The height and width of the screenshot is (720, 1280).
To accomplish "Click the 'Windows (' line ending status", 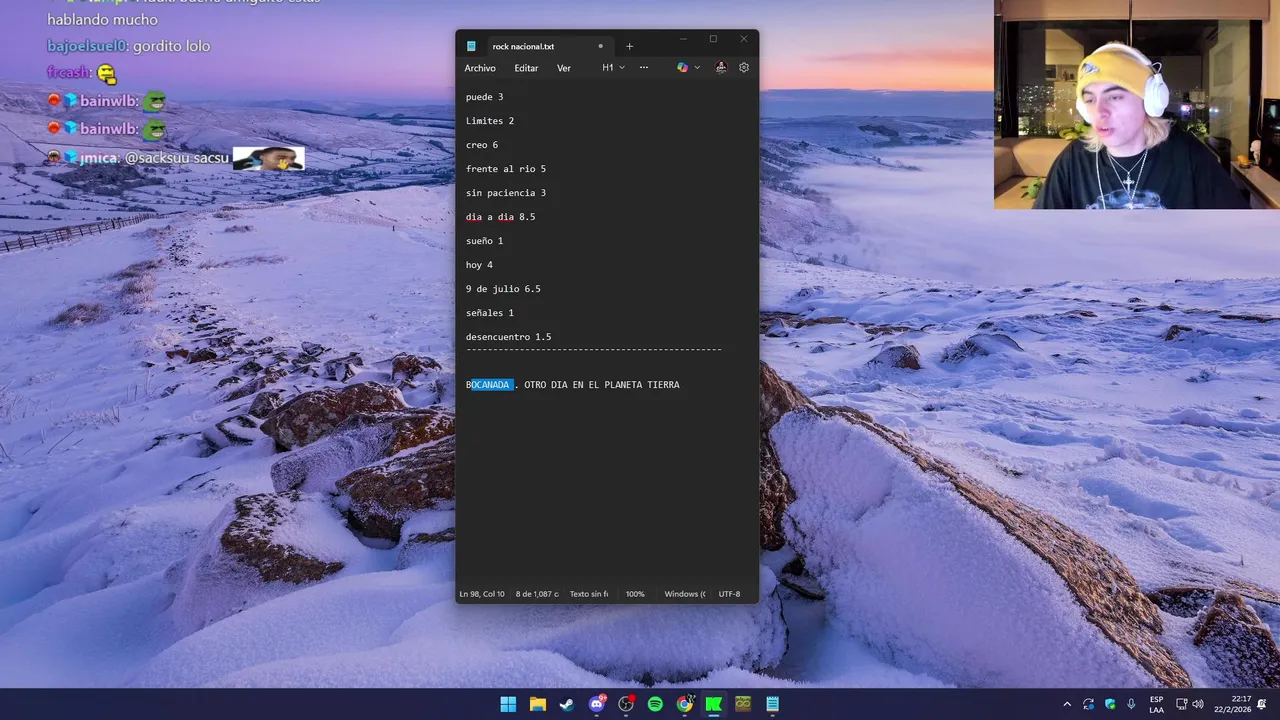I will (685, 594).
